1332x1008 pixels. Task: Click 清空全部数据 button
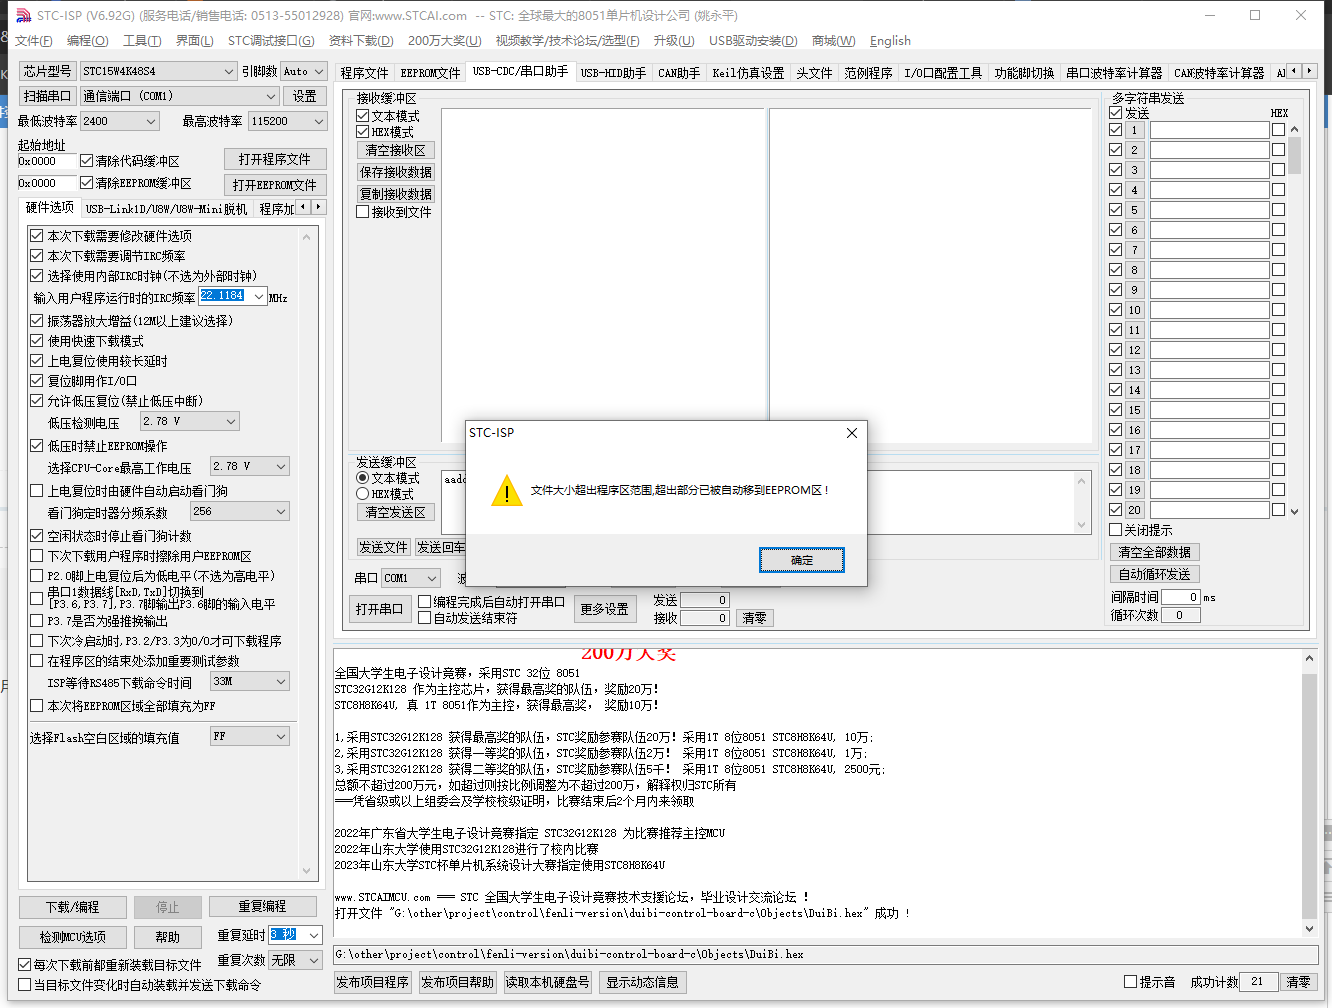(1154, 552)
